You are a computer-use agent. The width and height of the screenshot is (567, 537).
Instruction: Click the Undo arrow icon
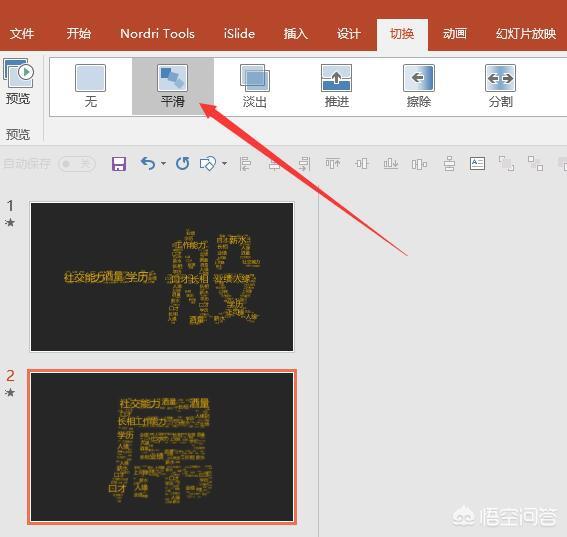click(x=148, y=164)
